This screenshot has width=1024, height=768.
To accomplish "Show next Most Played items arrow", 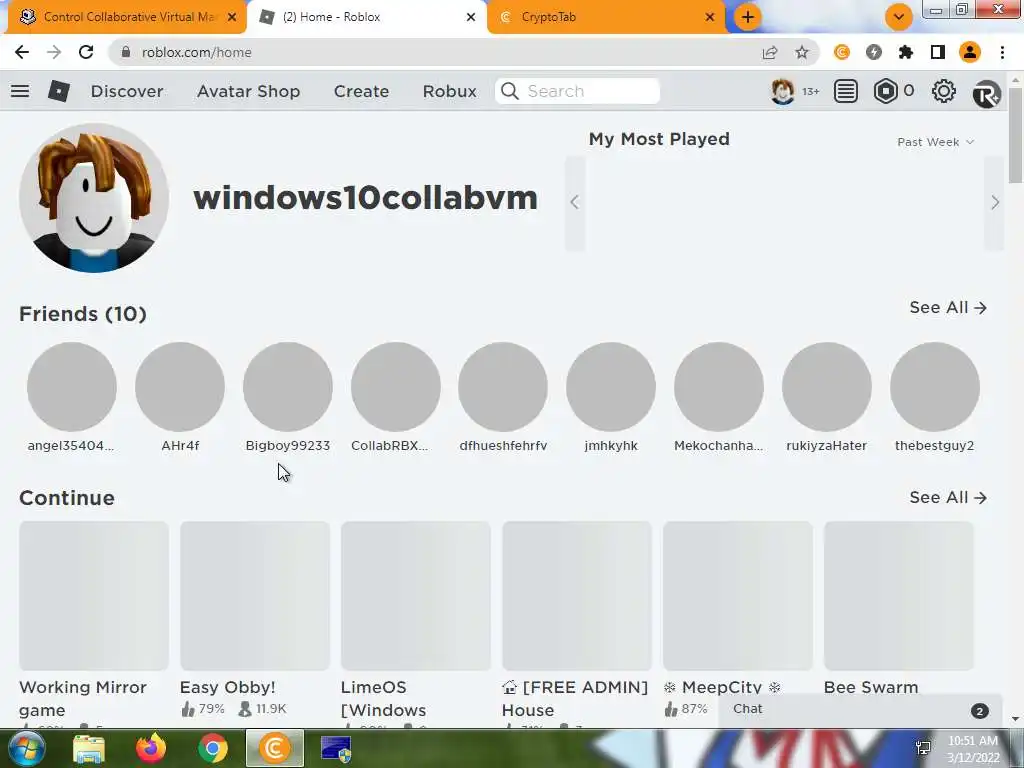I will (x=994, y=202).
